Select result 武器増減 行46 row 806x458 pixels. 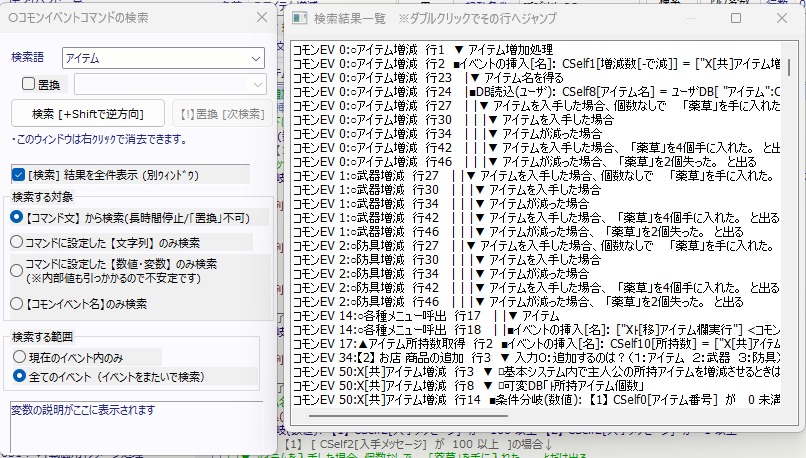[x=537, y=232]
